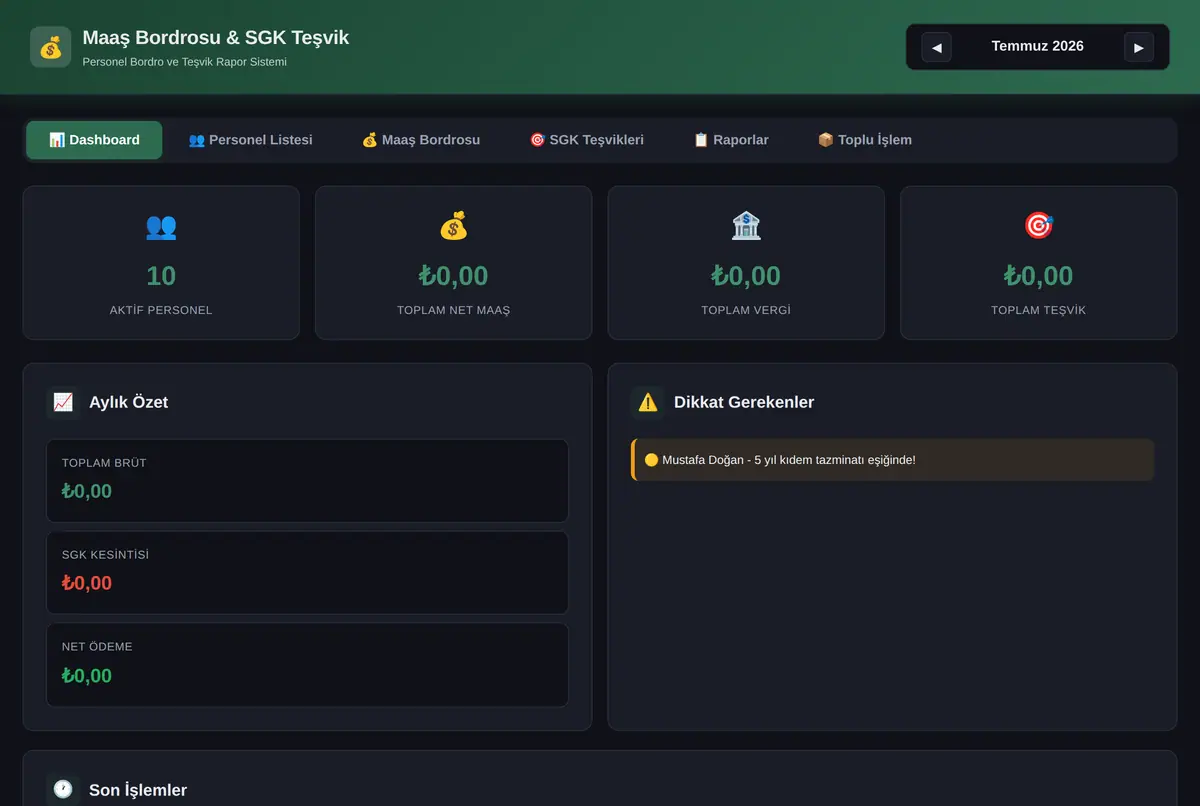Click the Toplam Net Maaş label
Image resolution: width=1200 pixels, height=806 pixels.
pos(453,310)
